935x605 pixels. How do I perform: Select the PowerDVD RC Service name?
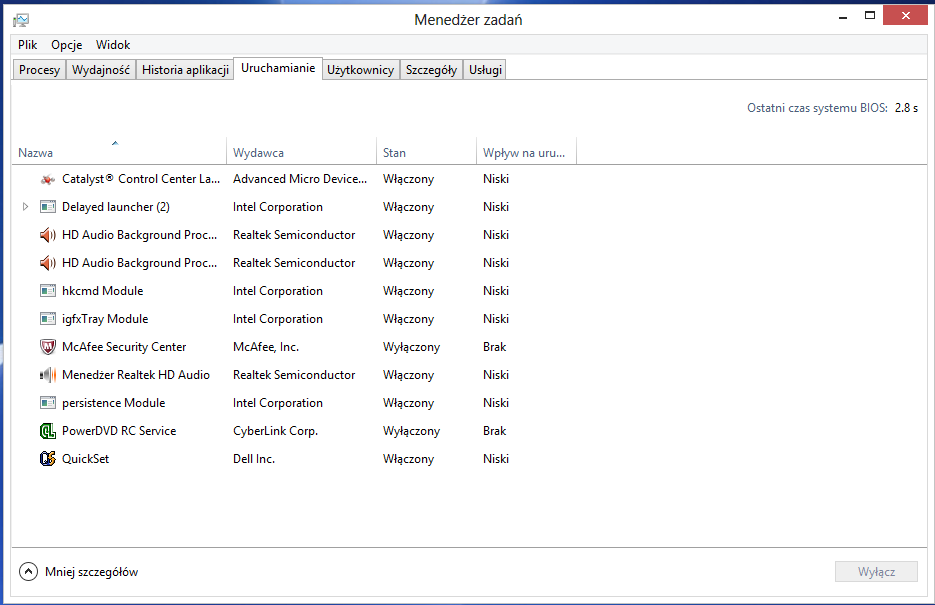[119, 431]
